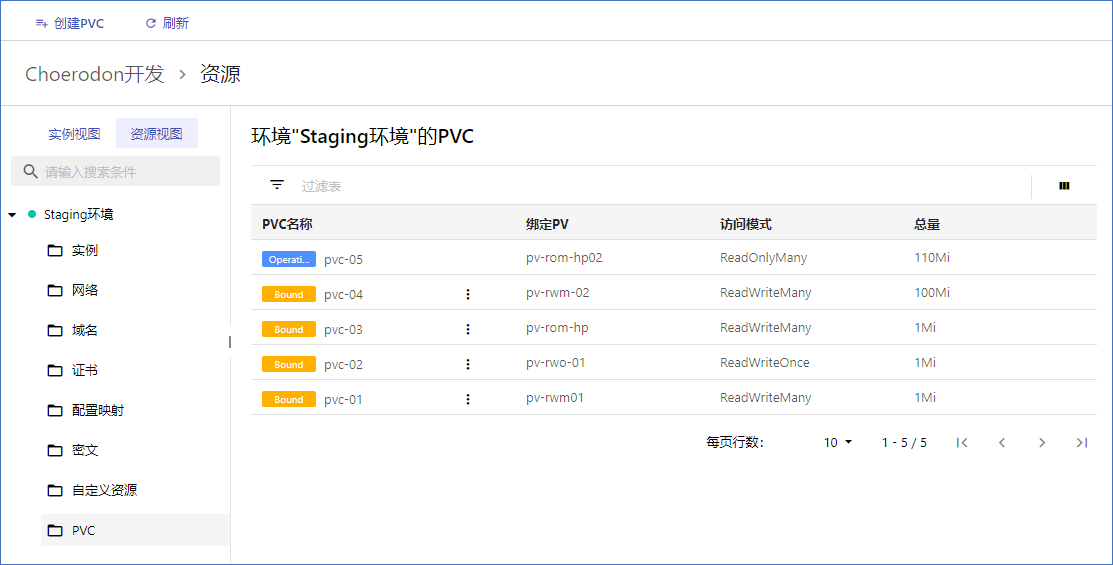Open the rows-per-page dropdown showing 10
Viewport: 1113px width, 565px height.
coord(838,443)
